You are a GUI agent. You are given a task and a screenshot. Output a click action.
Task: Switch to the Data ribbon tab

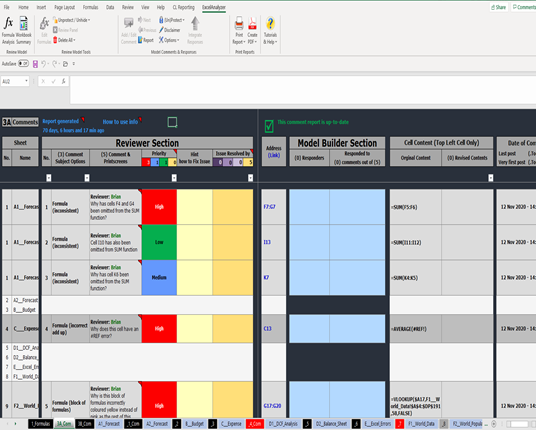(110, 7)
